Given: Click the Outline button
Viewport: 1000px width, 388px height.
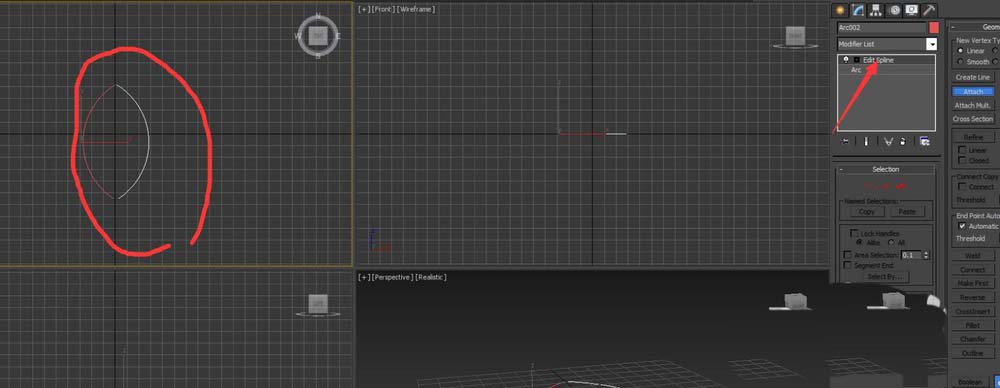Looking at the screenshot, I should click(973, 353).
